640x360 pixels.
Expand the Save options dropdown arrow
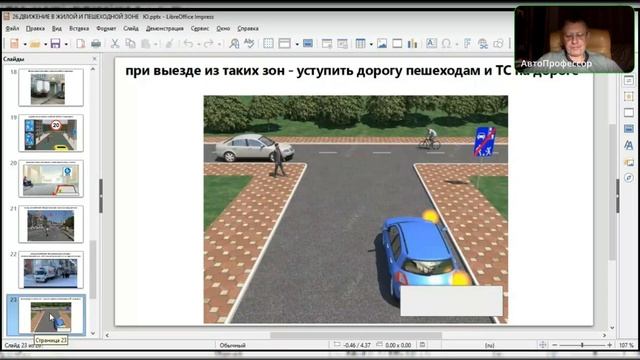pyautogui.click(x=66, y=44)
